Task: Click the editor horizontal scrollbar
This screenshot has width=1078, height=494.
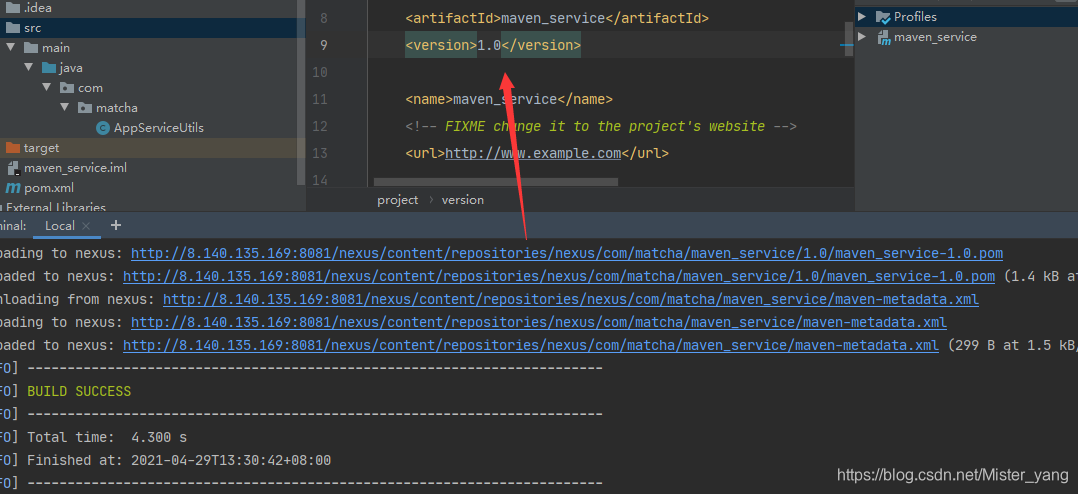Action: tap(496, 183)
